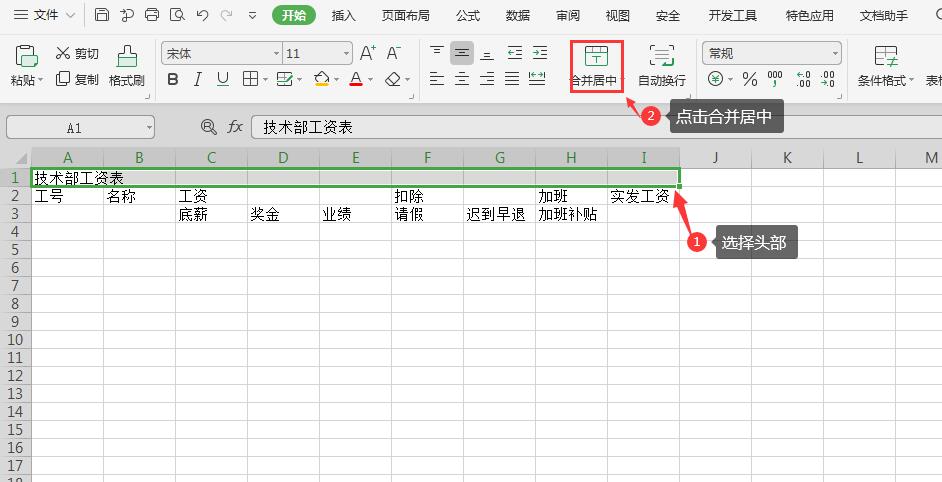This screenshot has height=482, width=942.
Task: Click the Merge and Center (合并居中) button
Action: coord(596,66)
